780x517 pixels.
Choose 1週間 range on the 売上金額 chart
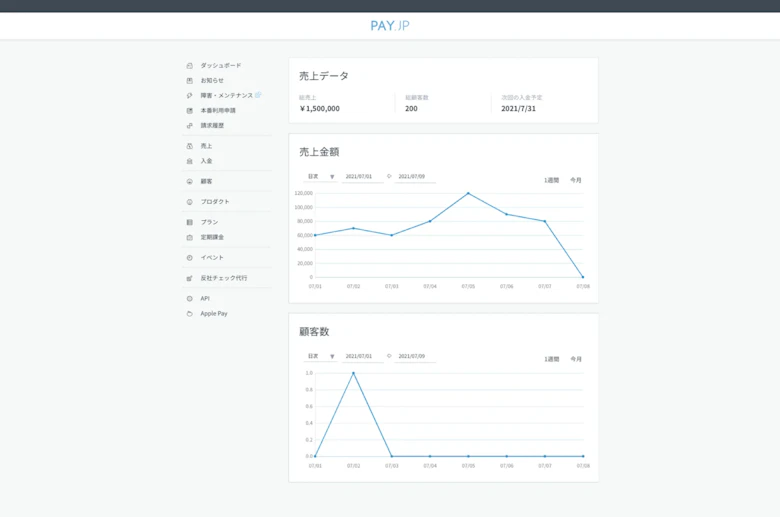(x=551, y=180)
